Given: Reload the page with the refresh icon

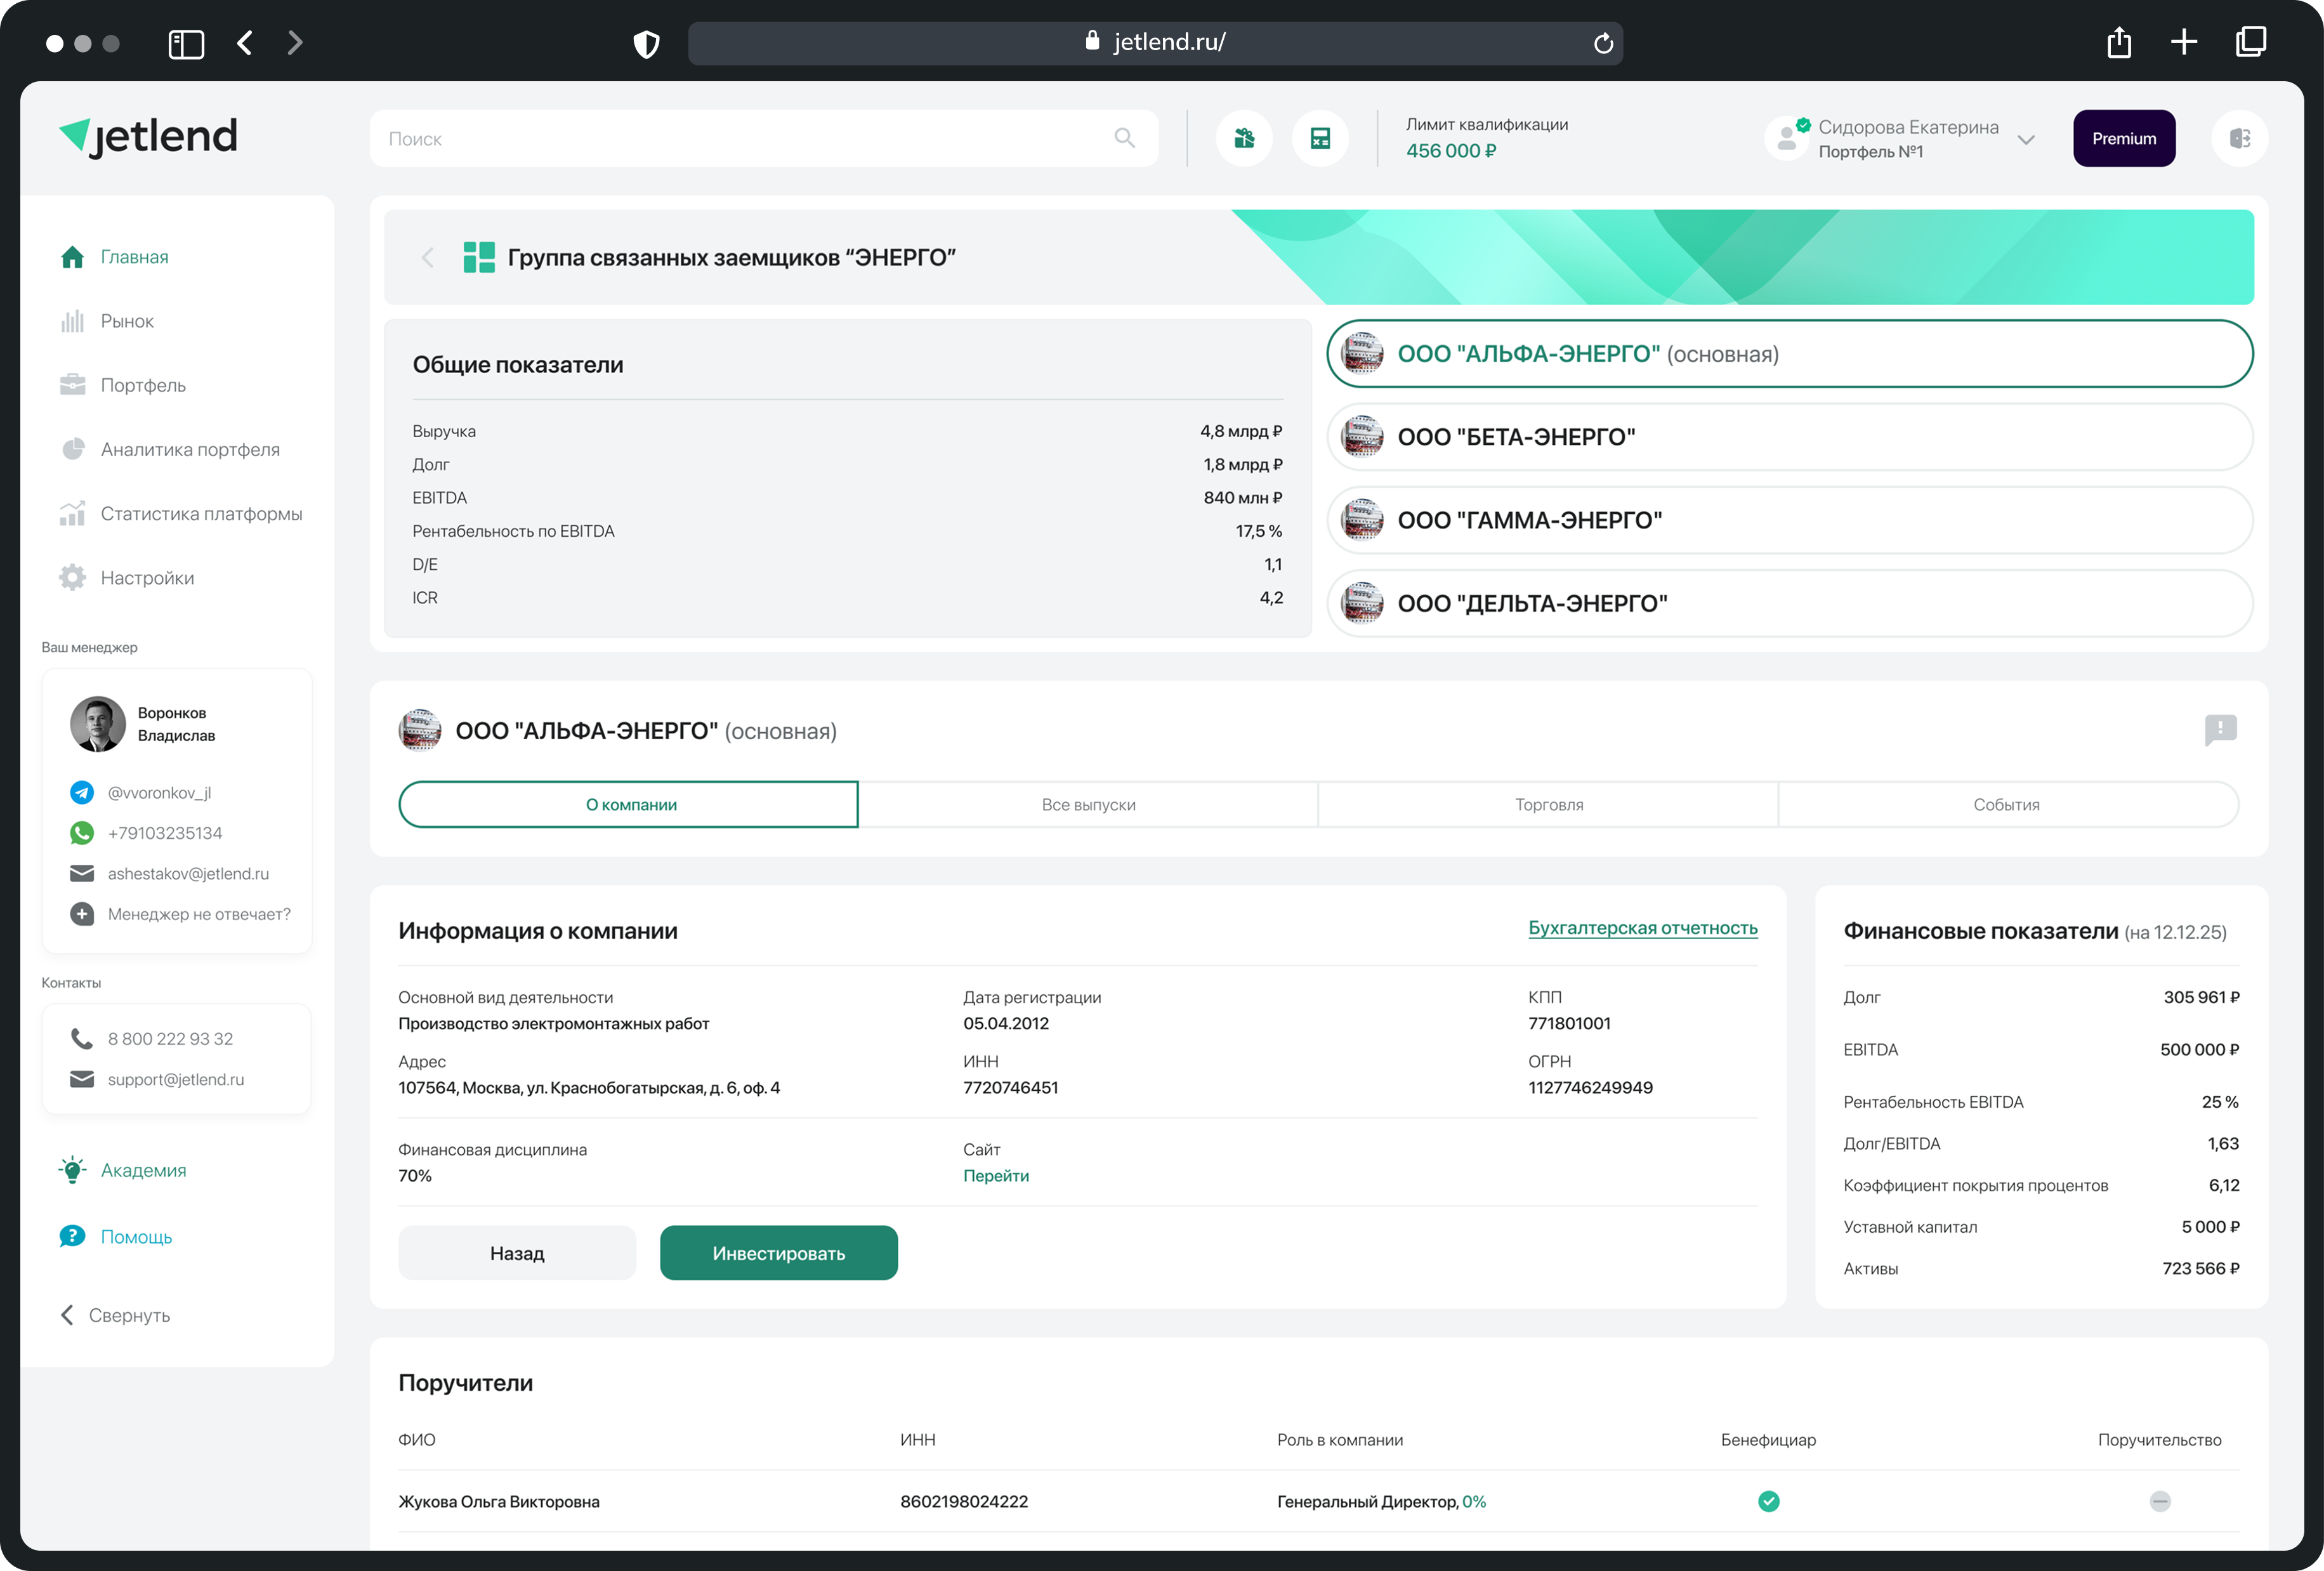Looking at the screenshot, I should 1603,43.
